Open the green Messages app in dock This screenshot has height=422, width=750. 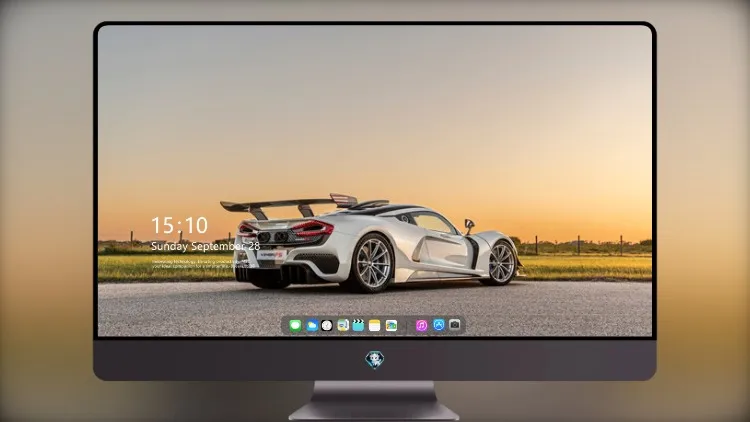point(295,326)
